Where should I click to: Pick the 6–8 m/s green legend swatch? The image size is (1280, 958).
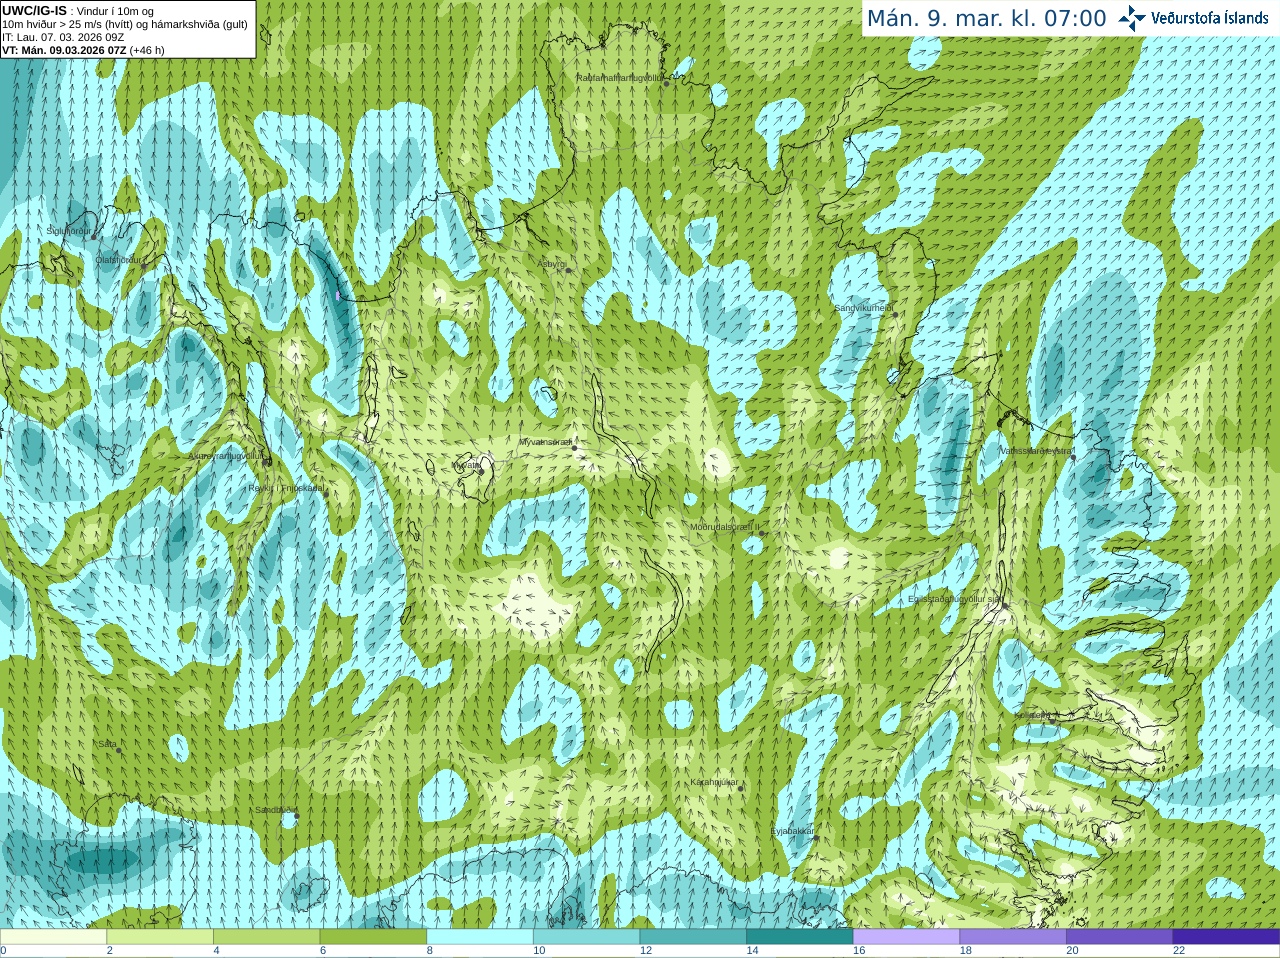pyautogui.click(x=373, y=937)
